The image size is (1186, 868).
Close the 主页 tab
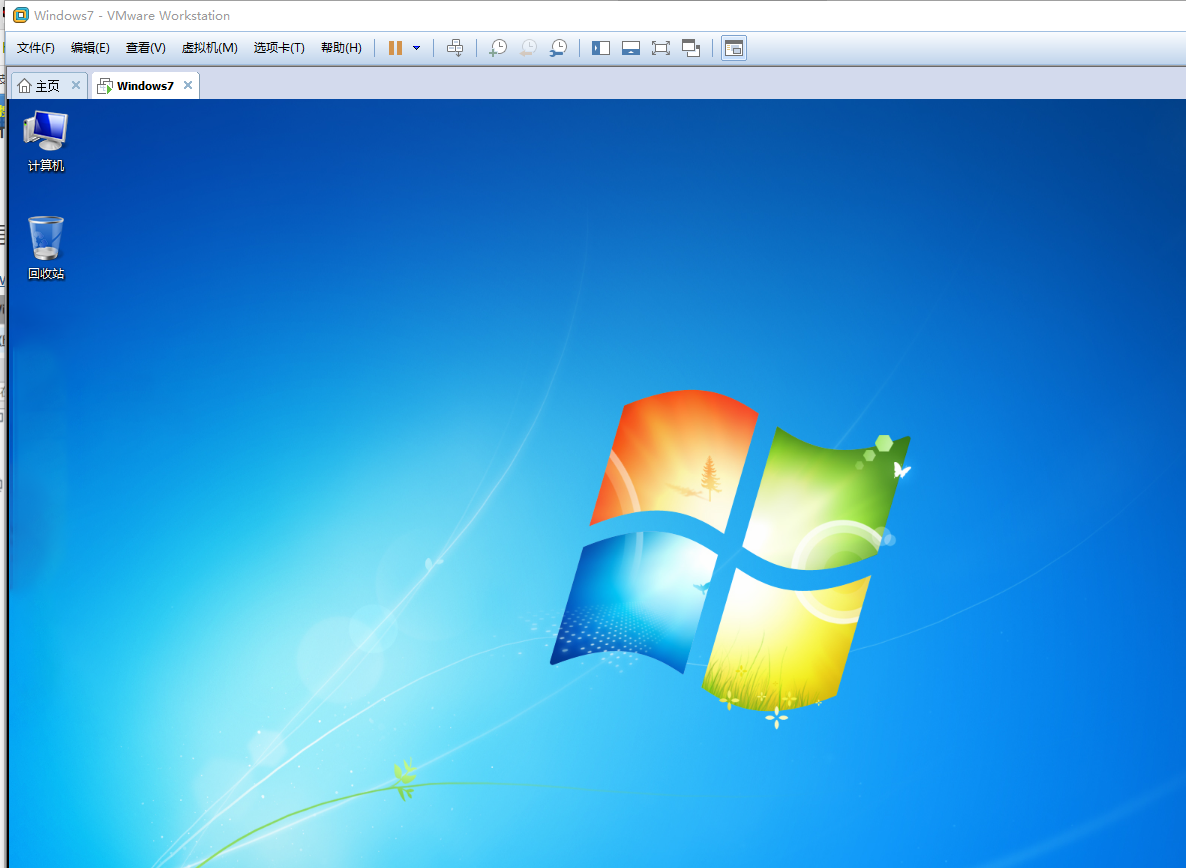(76, 85)
